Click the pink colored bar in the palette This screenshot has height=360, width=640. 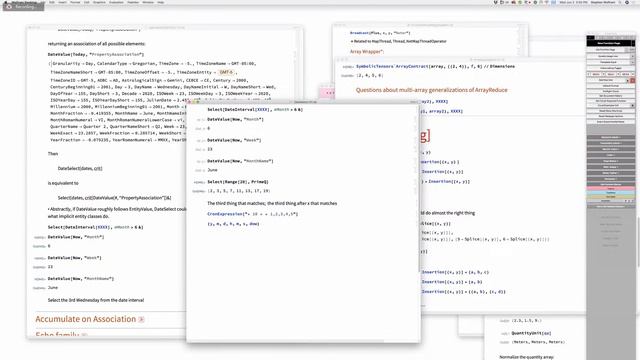611,188
